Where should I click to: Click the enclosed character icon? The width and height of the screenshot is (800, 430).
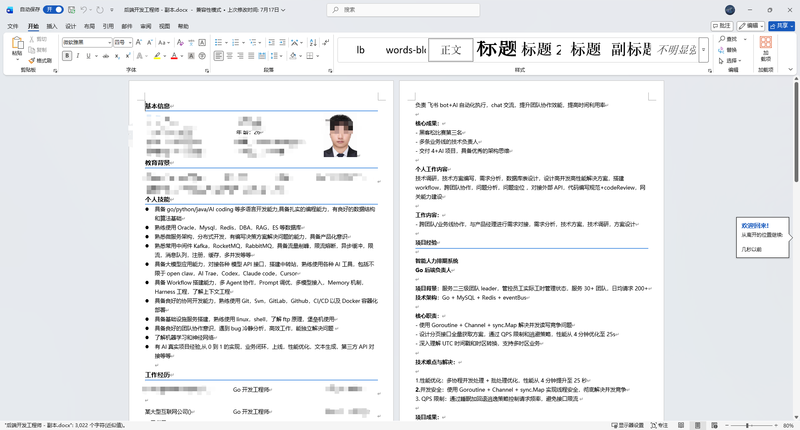click(x=202, y=56)
